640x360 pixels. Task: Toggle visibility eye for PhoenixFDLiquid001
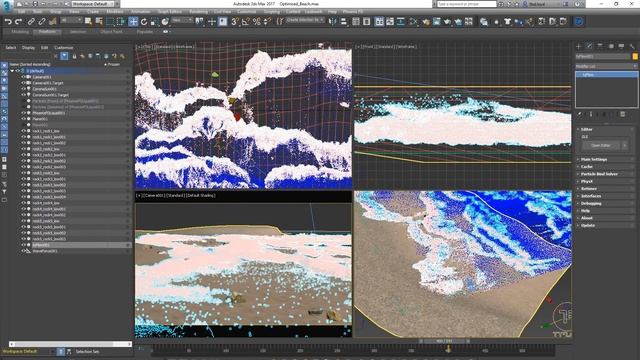[x=23, y=113]
